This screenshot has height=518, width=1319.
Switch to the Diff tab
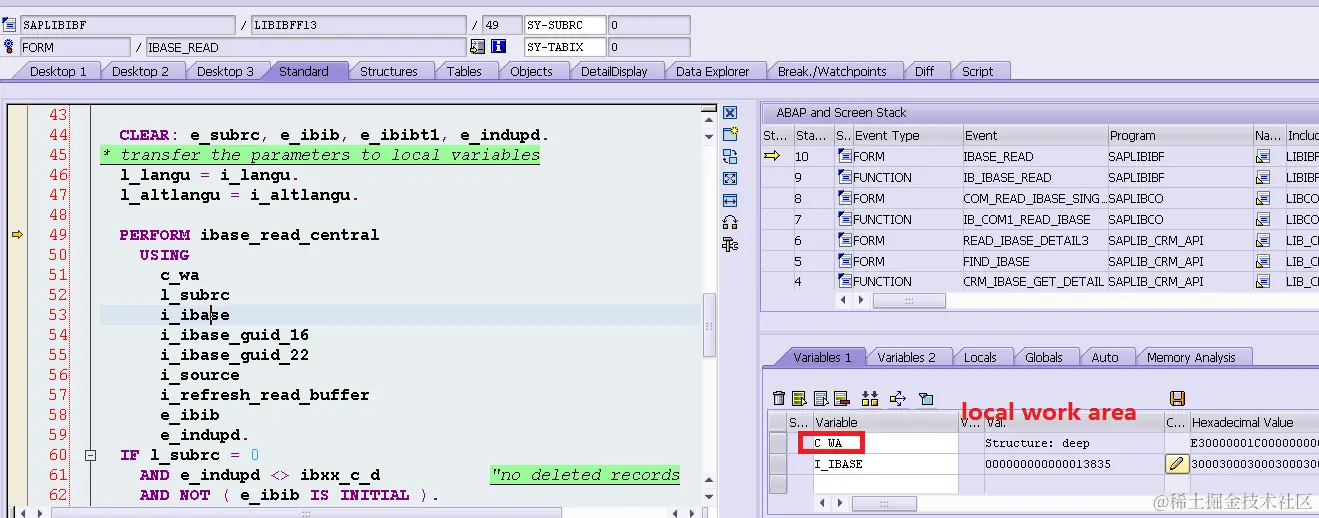pos(925,71)
